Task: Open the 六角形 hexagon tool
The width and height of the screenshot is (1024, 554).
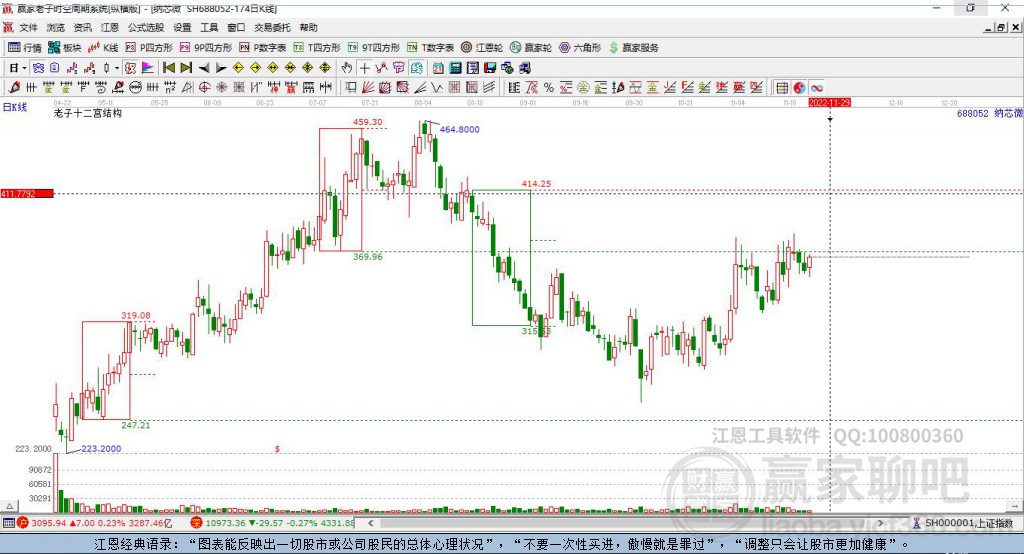Action: click(580, 48)
